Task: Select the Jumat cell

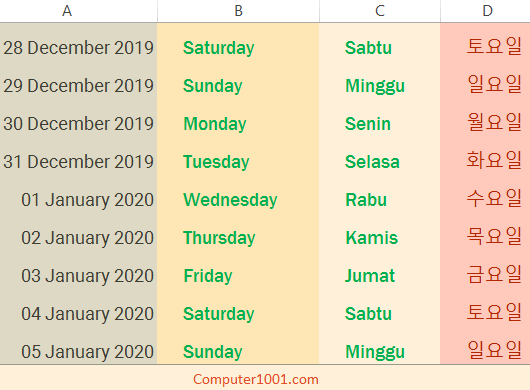Action: (x=380, y=276)
